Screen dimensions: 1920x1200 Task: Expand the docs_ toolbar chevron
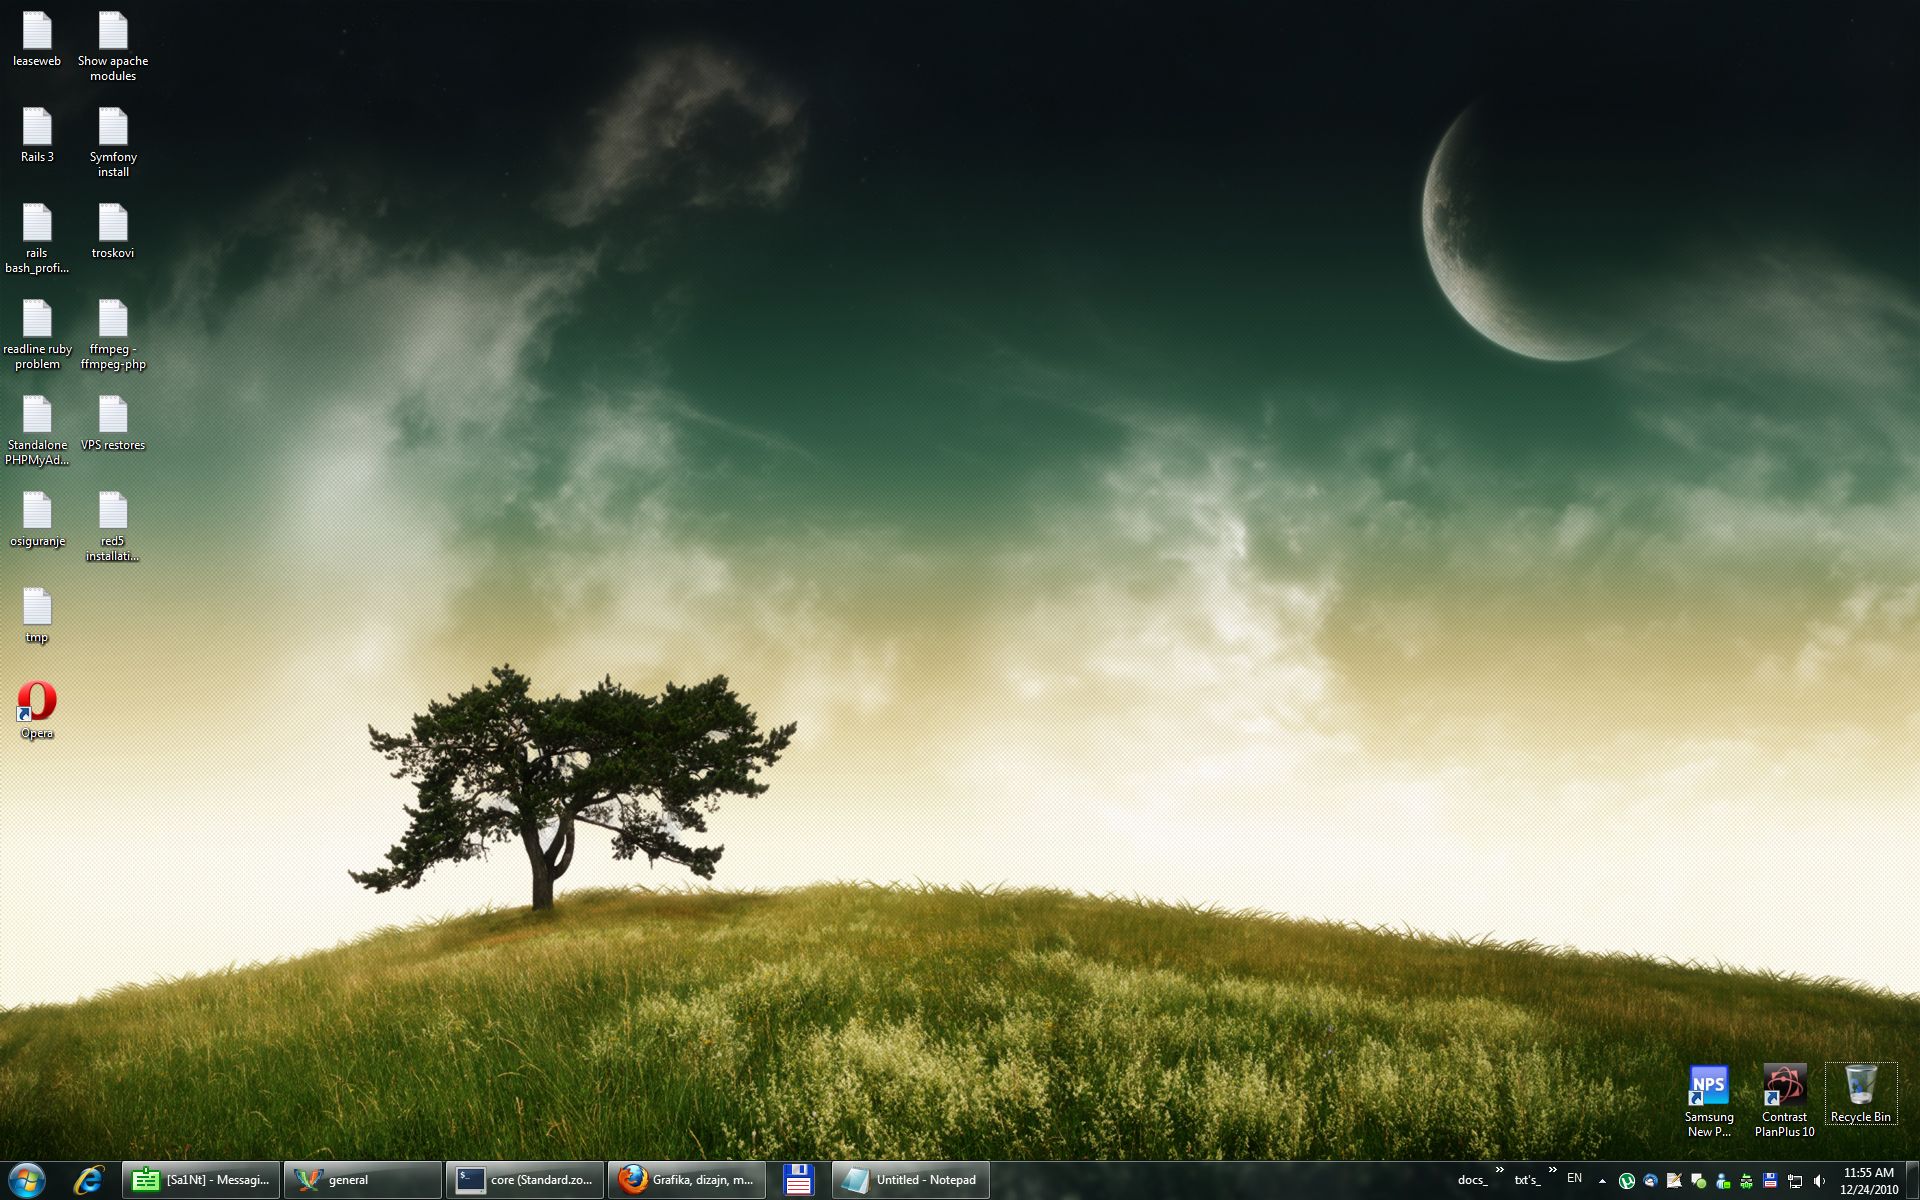tap(1499, 1170)
